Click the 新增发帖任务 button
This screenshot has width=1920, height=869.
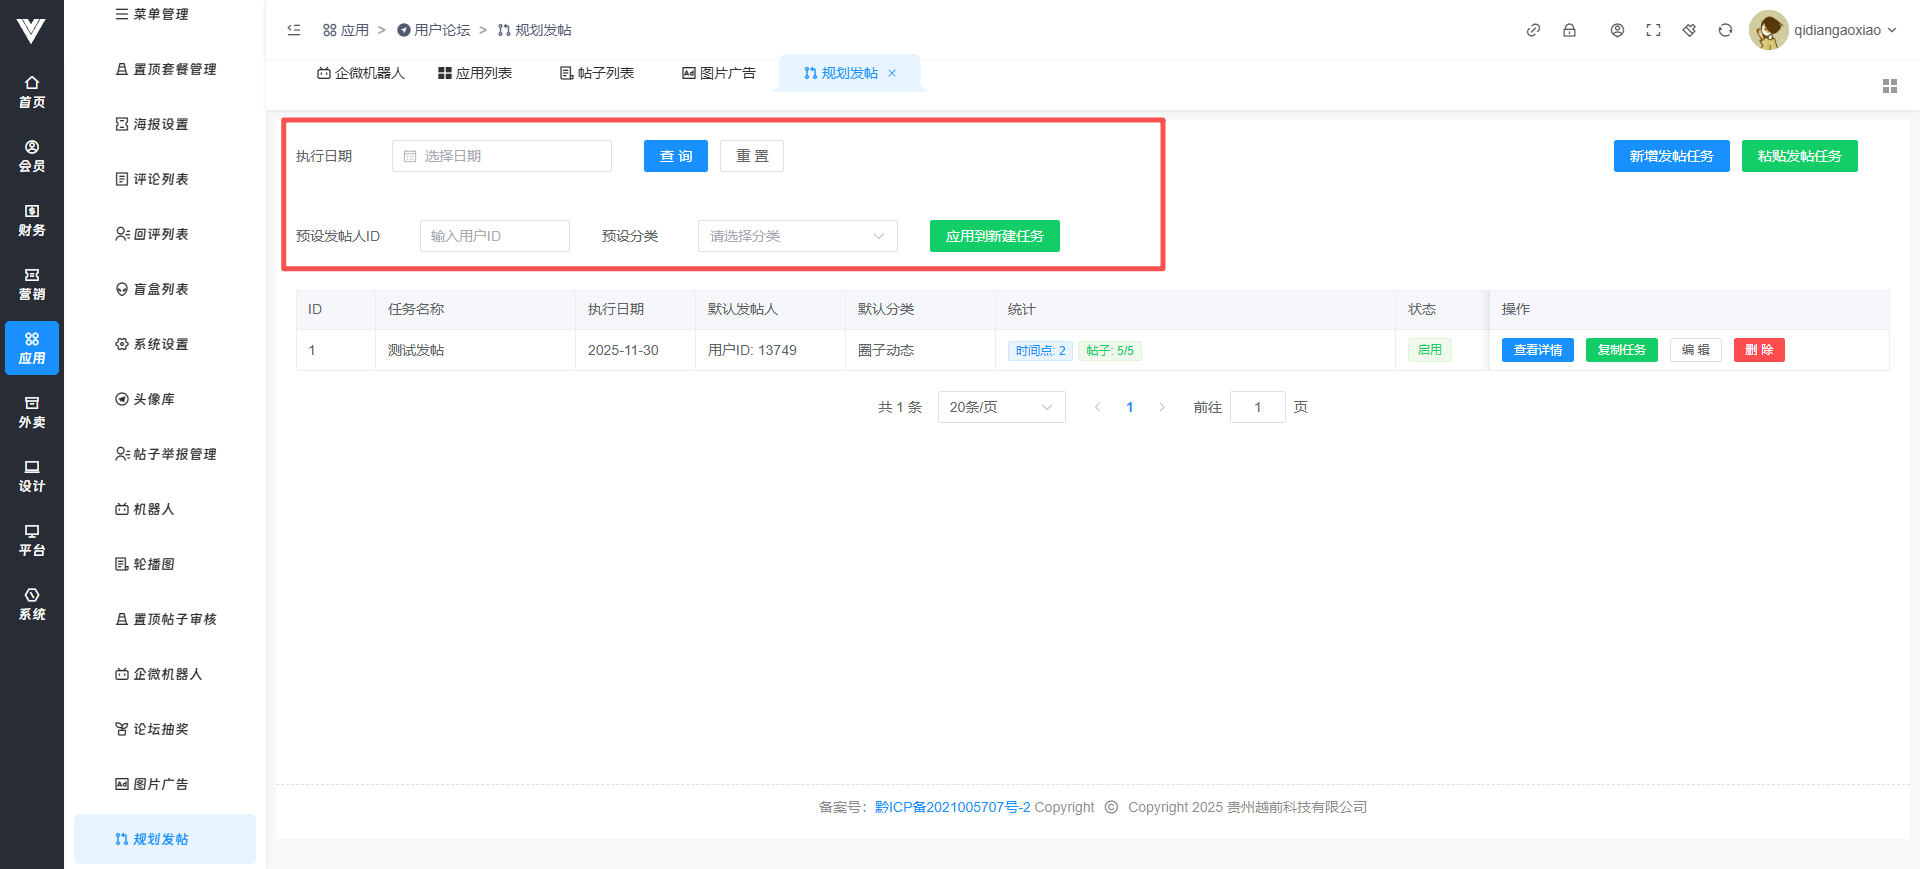coord(1671,156)
